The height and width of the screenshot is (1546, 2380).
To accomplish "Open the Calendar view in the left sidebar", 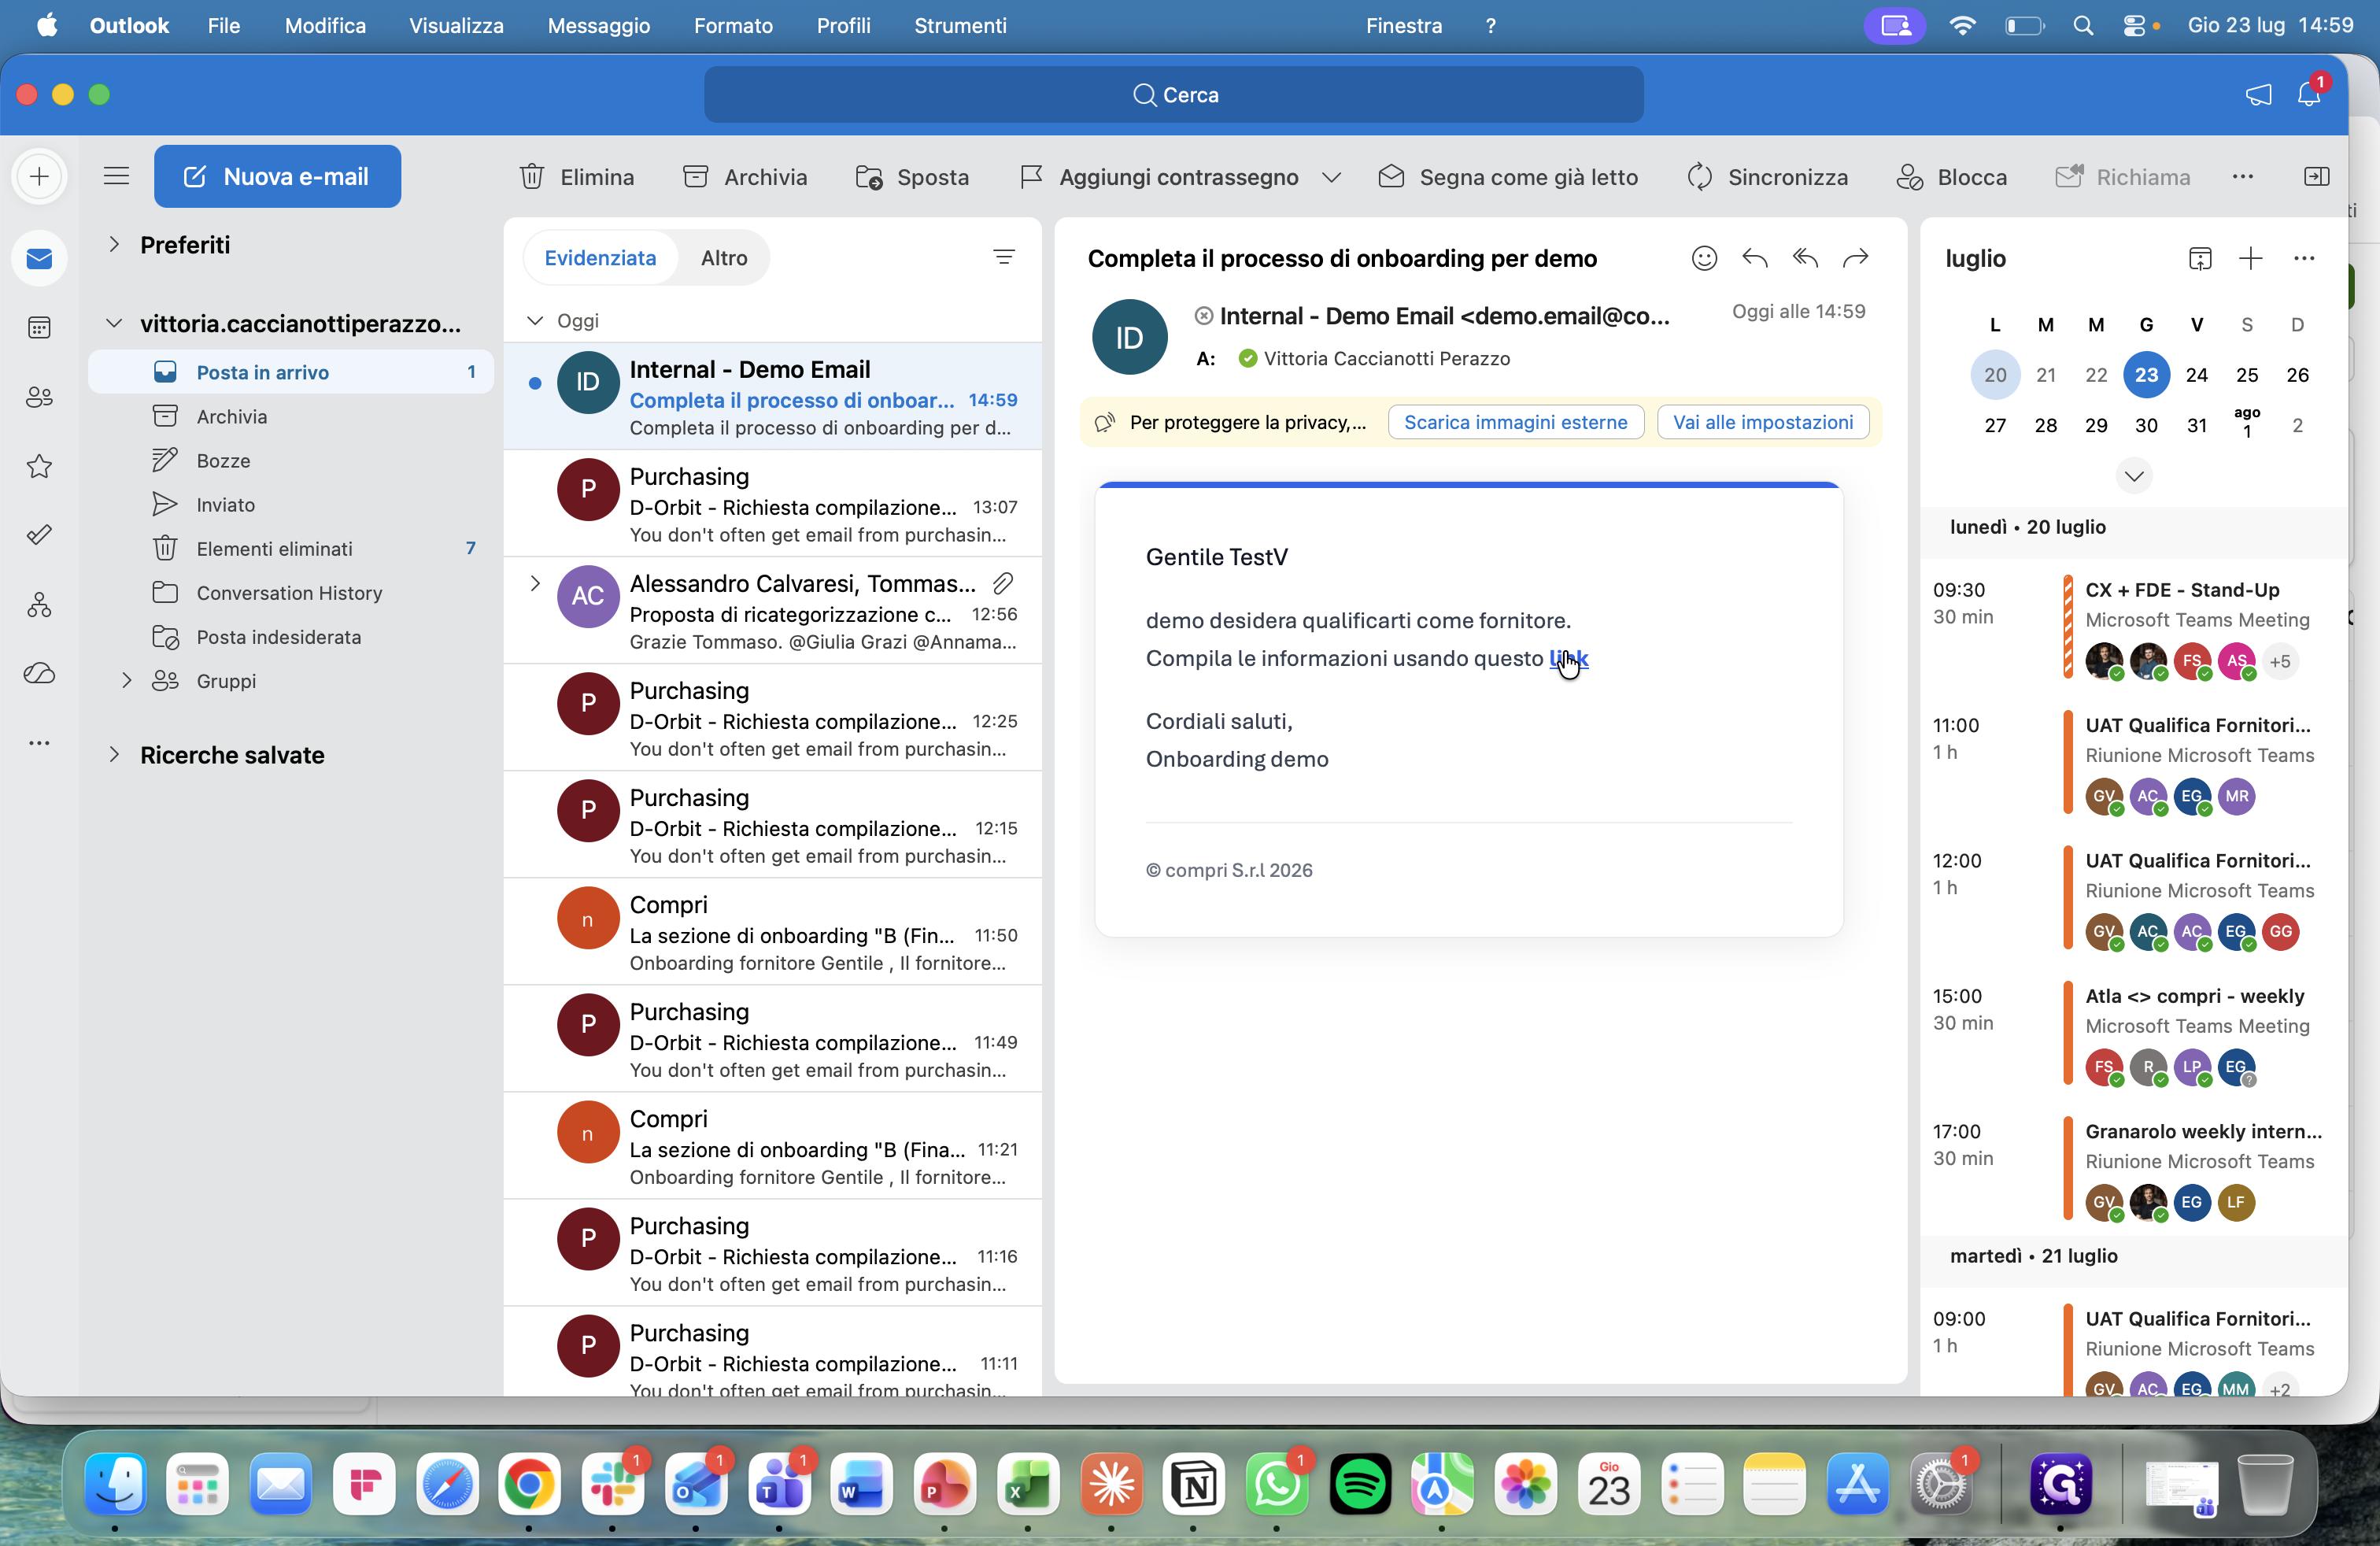I will [x=39, y=328].
